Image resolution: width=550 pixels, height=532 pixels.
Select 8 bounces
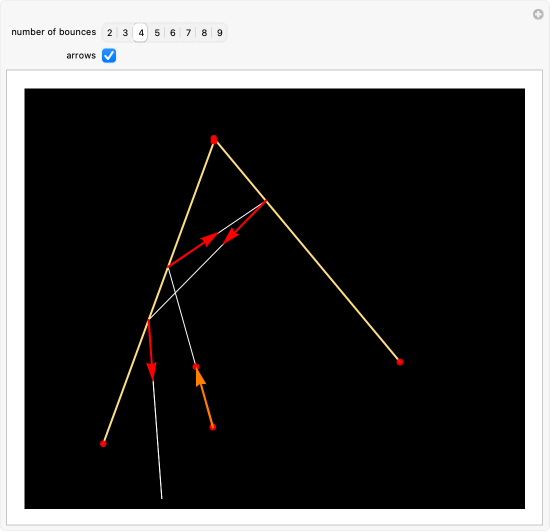tap(204, 33)
